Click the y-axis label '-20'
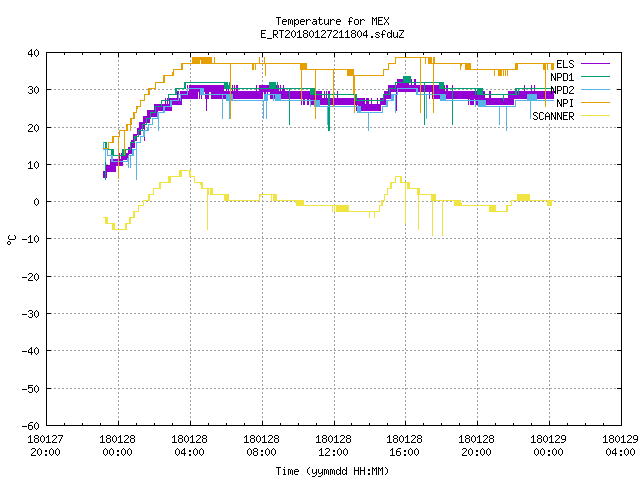 point(31,277)
